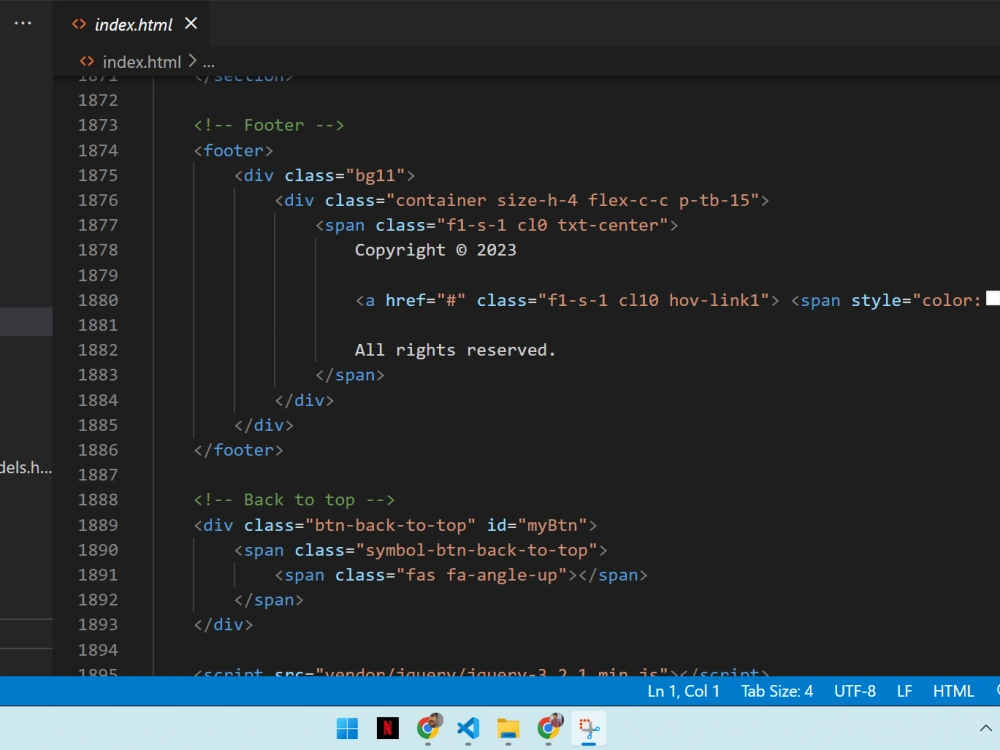Click the Footer comment on line 1873

tap(268, 125)
